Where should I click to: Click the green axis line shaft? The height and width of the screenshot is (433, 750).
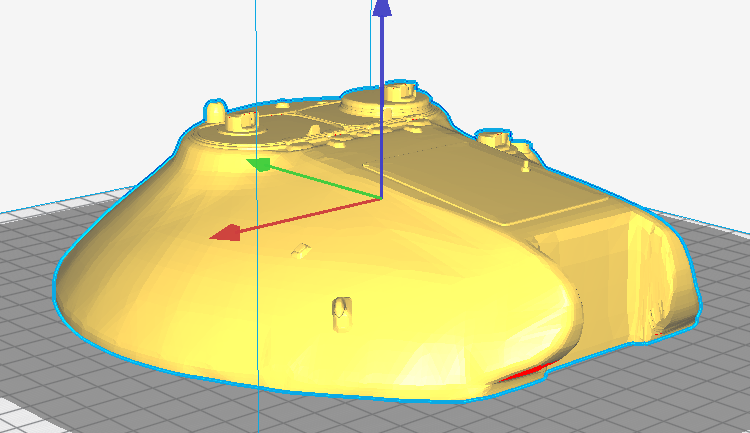click(320, 181)
